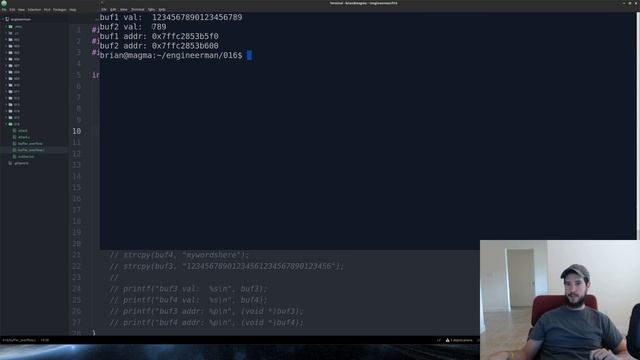Screen dimensions: 640x360
Task: Click the deprecation warning icon in status bar
Action: [x=447, y=340]
